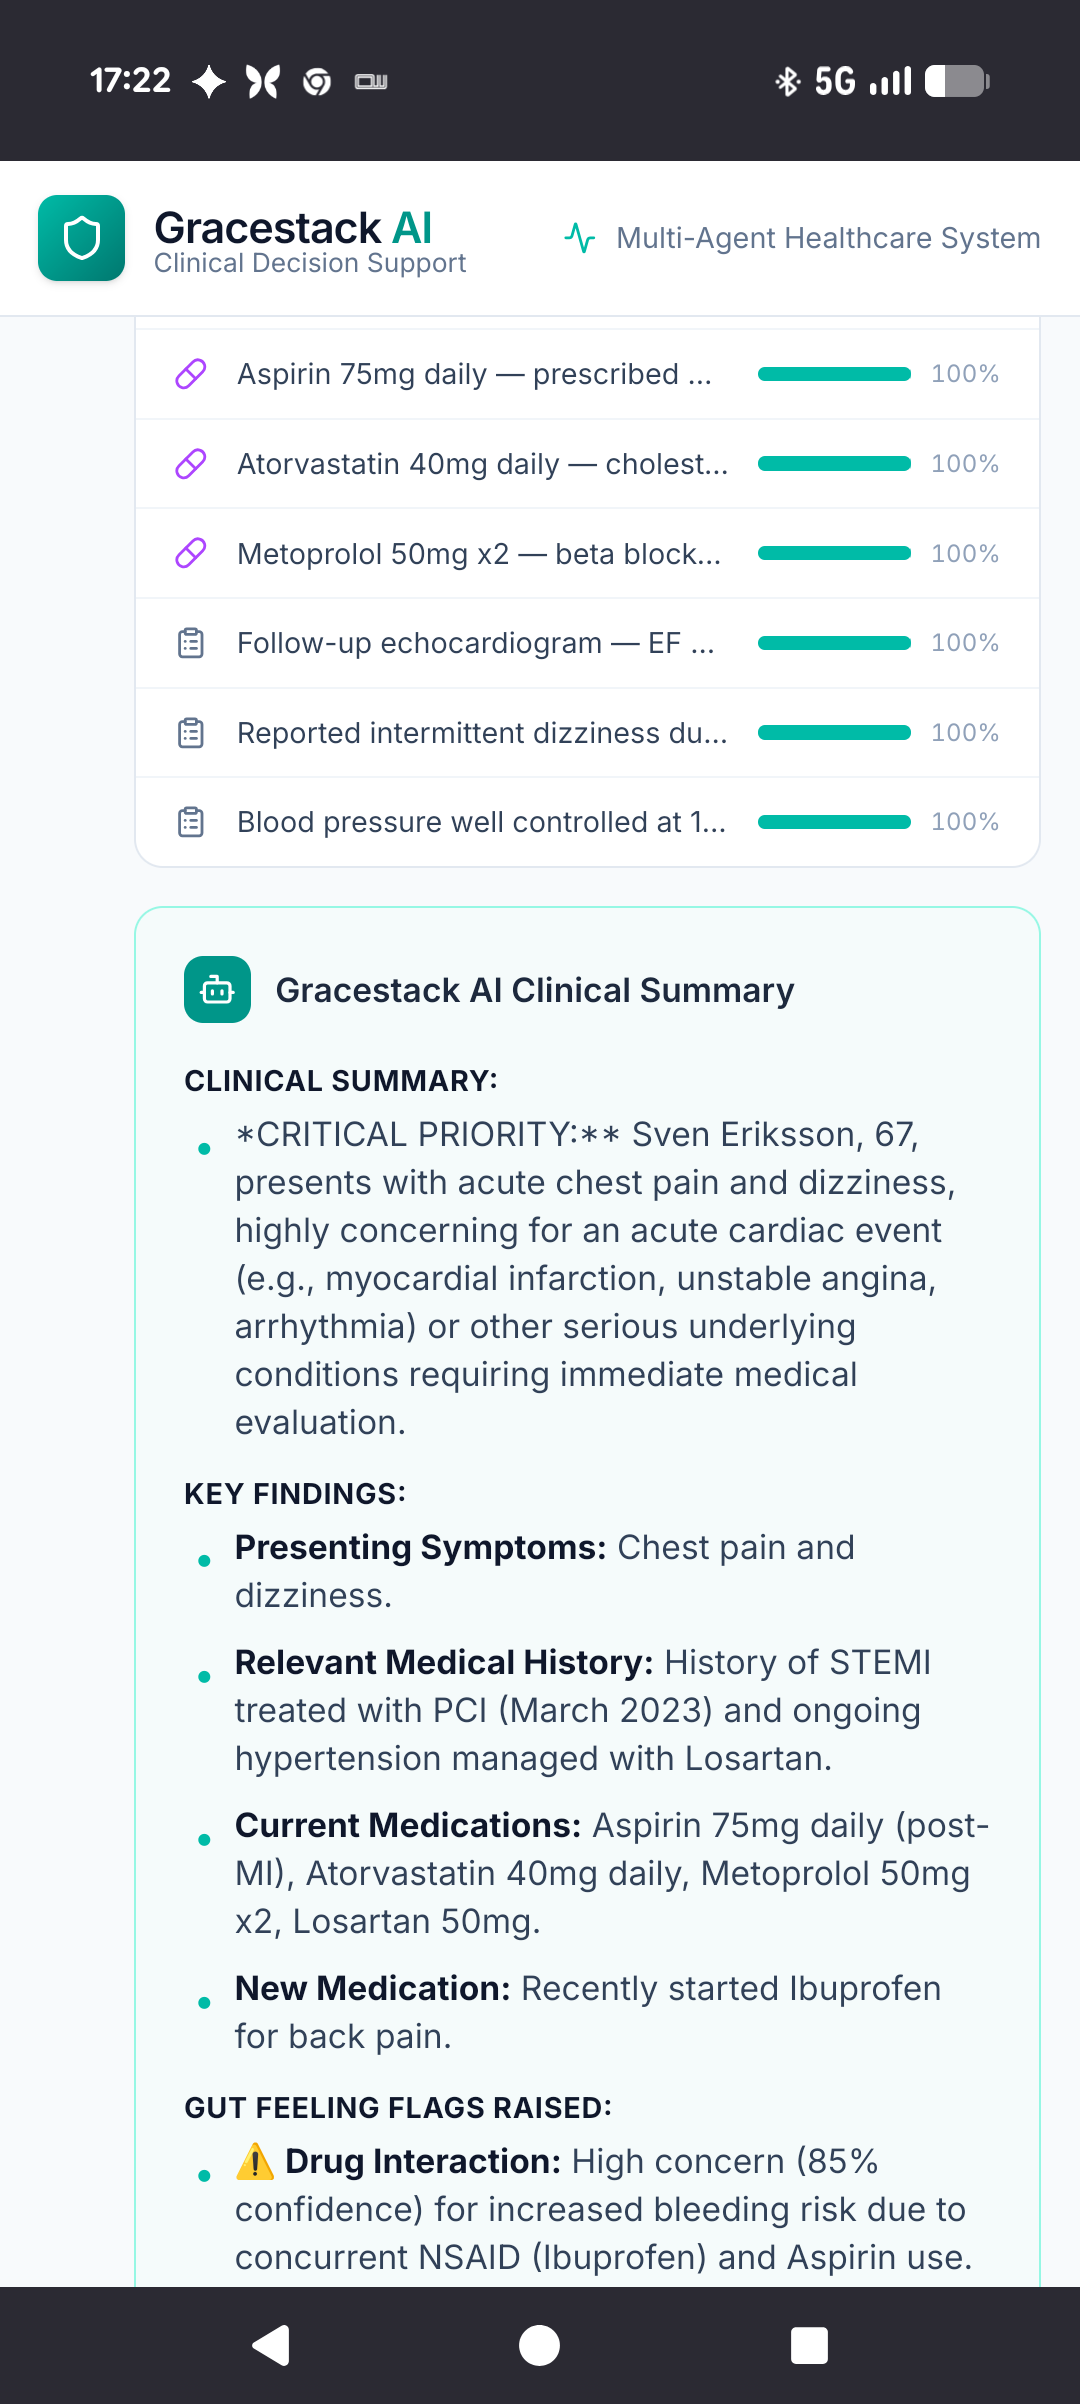1080x2404 pixels.
Task: Select the Reported intermittent dizziness row
Action: (x=482, y=733)
